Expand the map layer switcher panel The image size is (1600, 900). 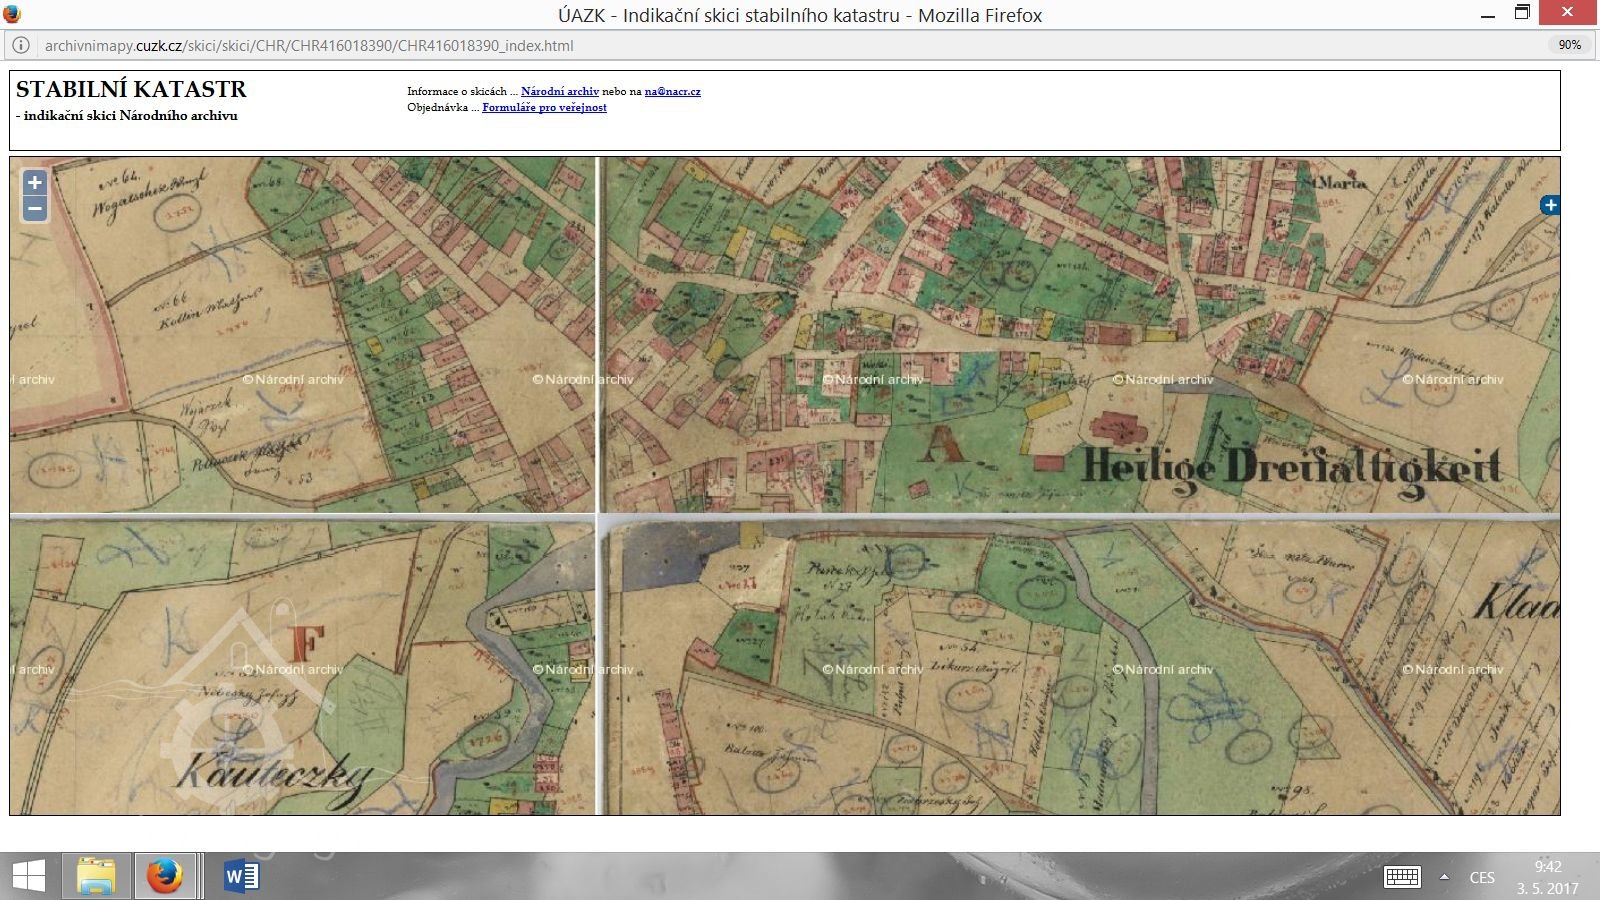(1549, 205)
